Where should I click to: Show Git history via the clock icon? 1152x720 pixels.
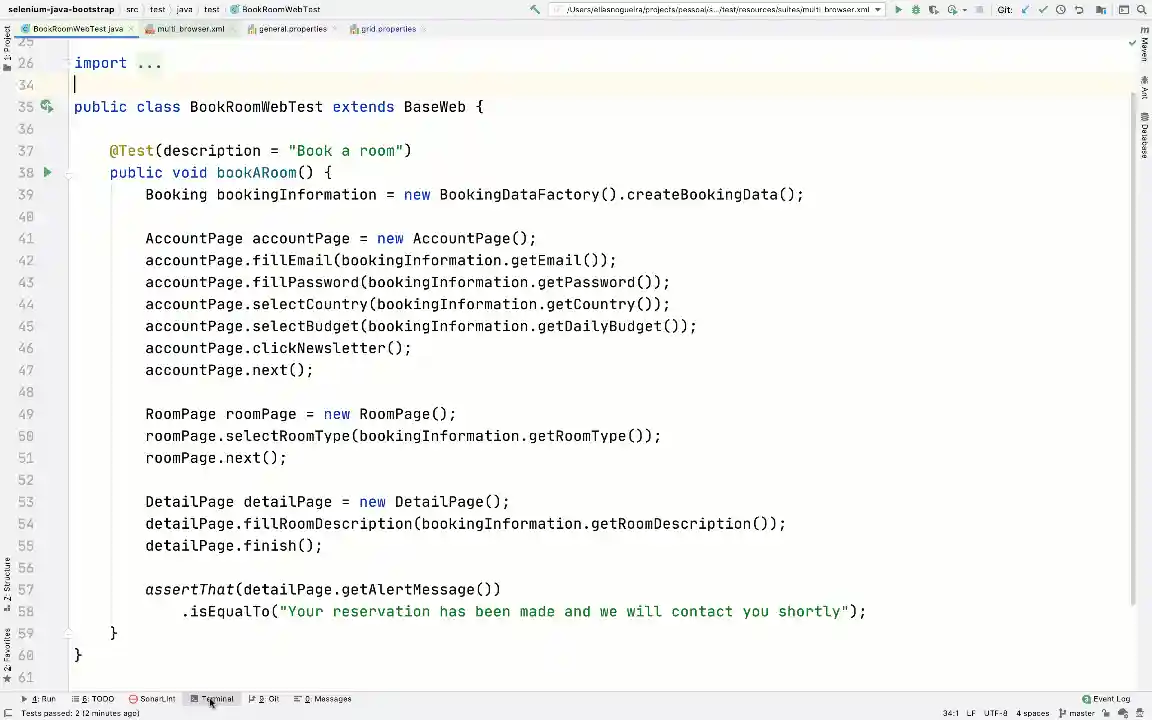click(x=1061, y=9)
